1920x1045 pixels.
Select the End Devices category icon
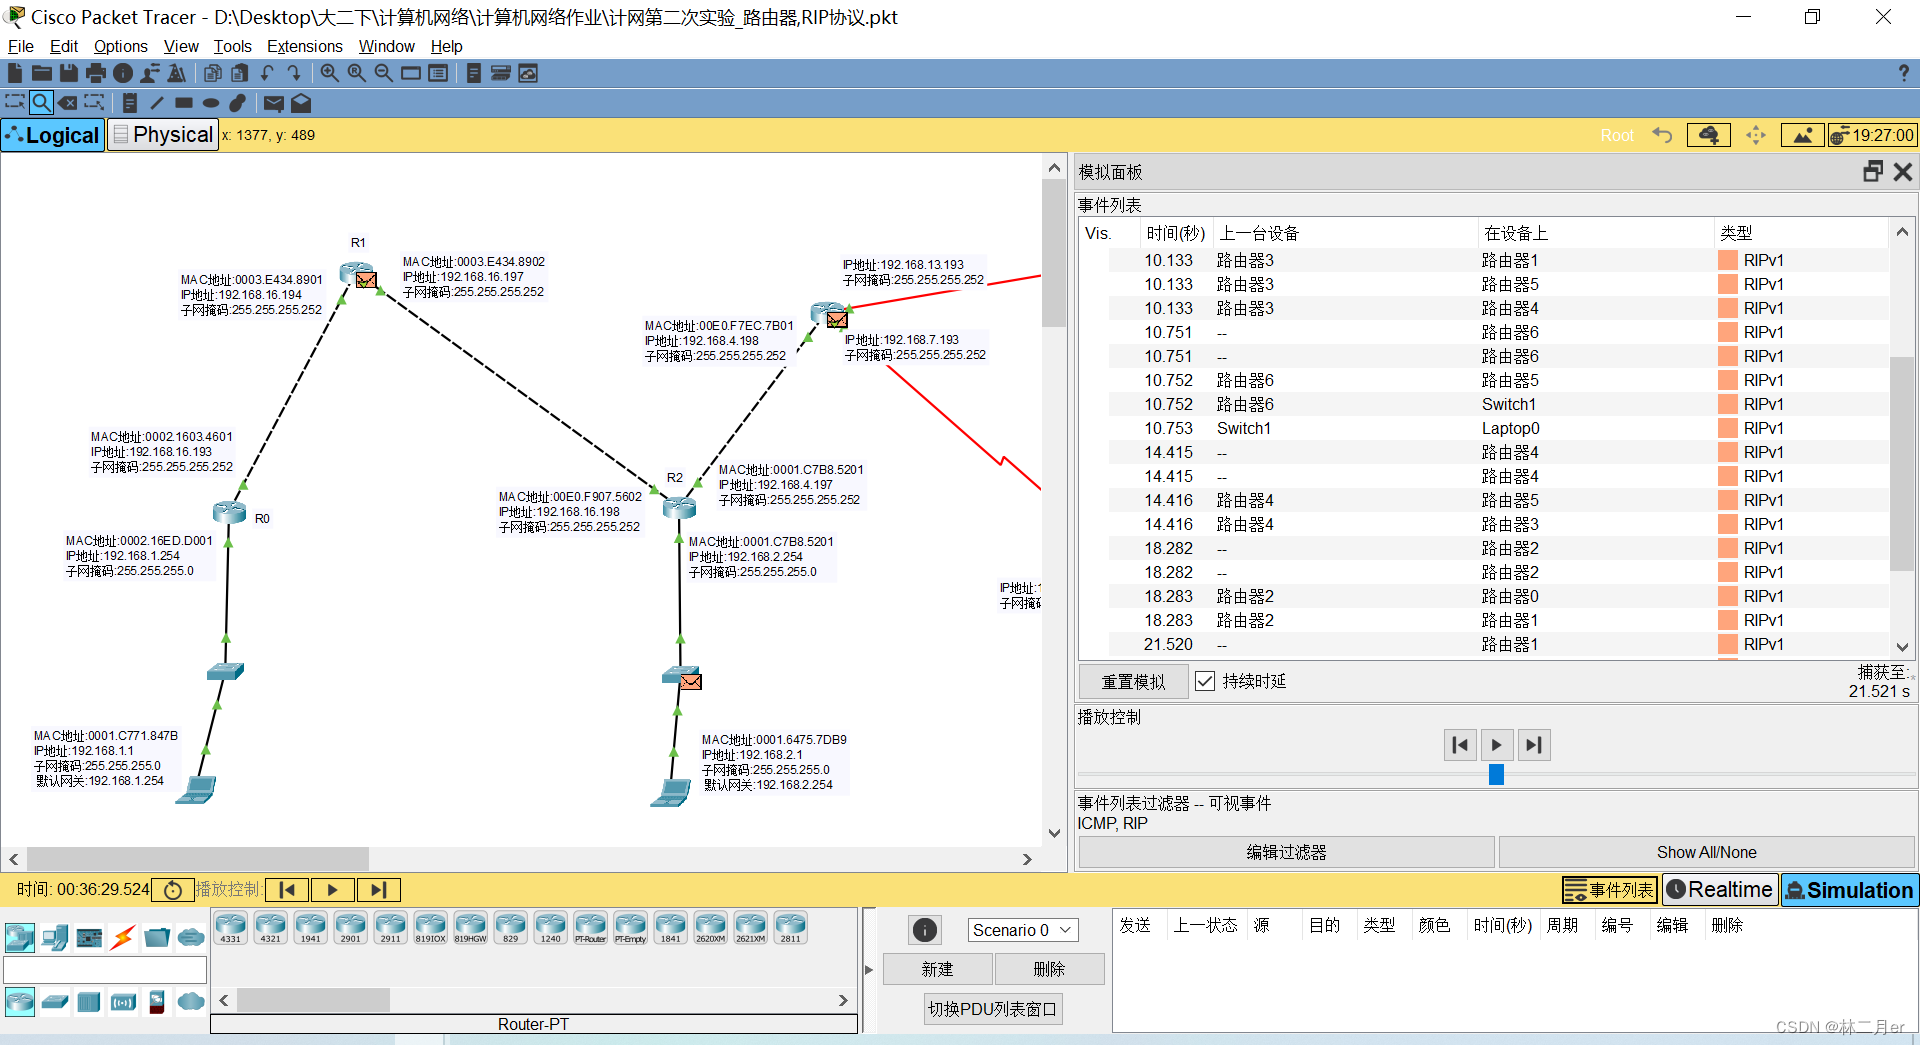(x=54, y=937)
